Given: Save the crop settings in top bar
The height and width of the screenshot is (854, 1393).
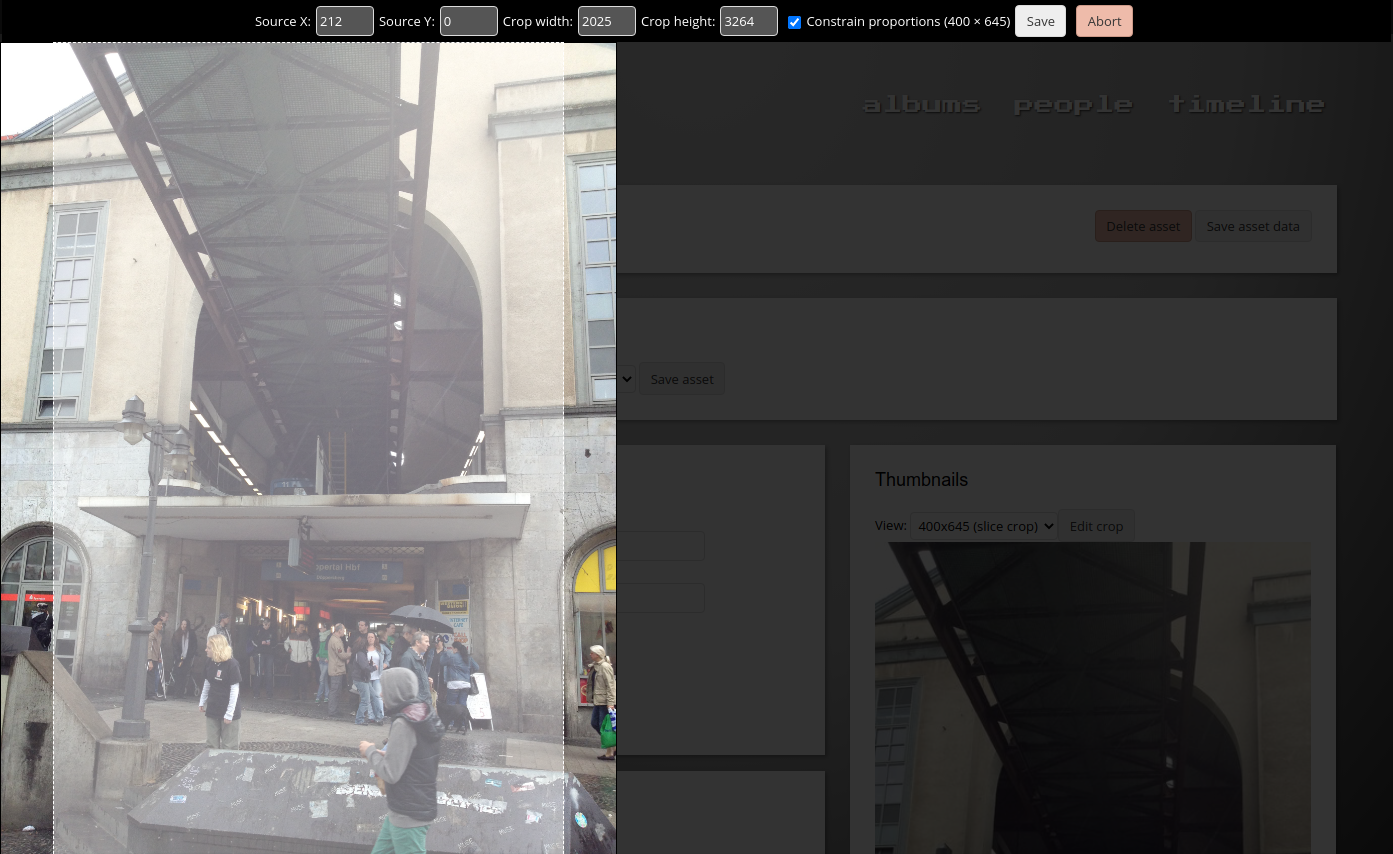Looking at the screenshot, I should pos(1040,21).
